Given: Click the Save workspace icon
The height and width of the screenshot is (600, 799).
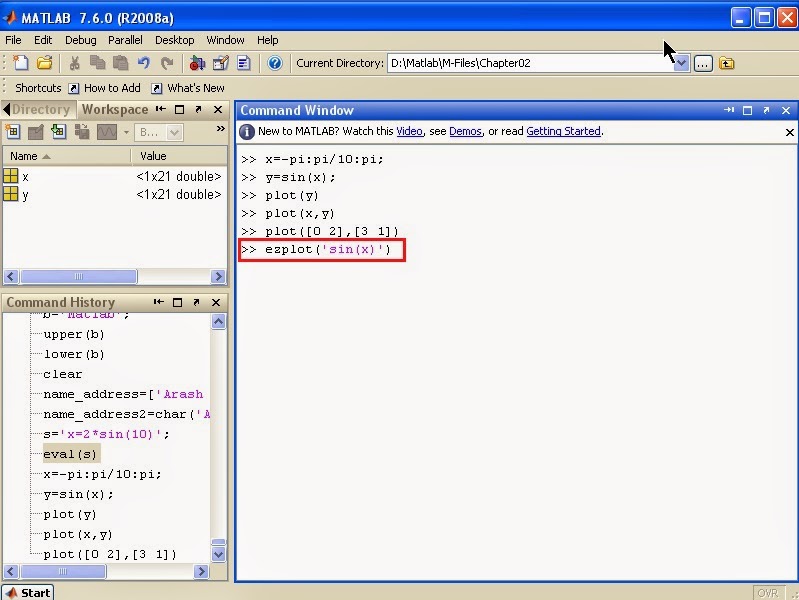Looking at the screenshot, I should pyautogui.click(x=82, y=132).
